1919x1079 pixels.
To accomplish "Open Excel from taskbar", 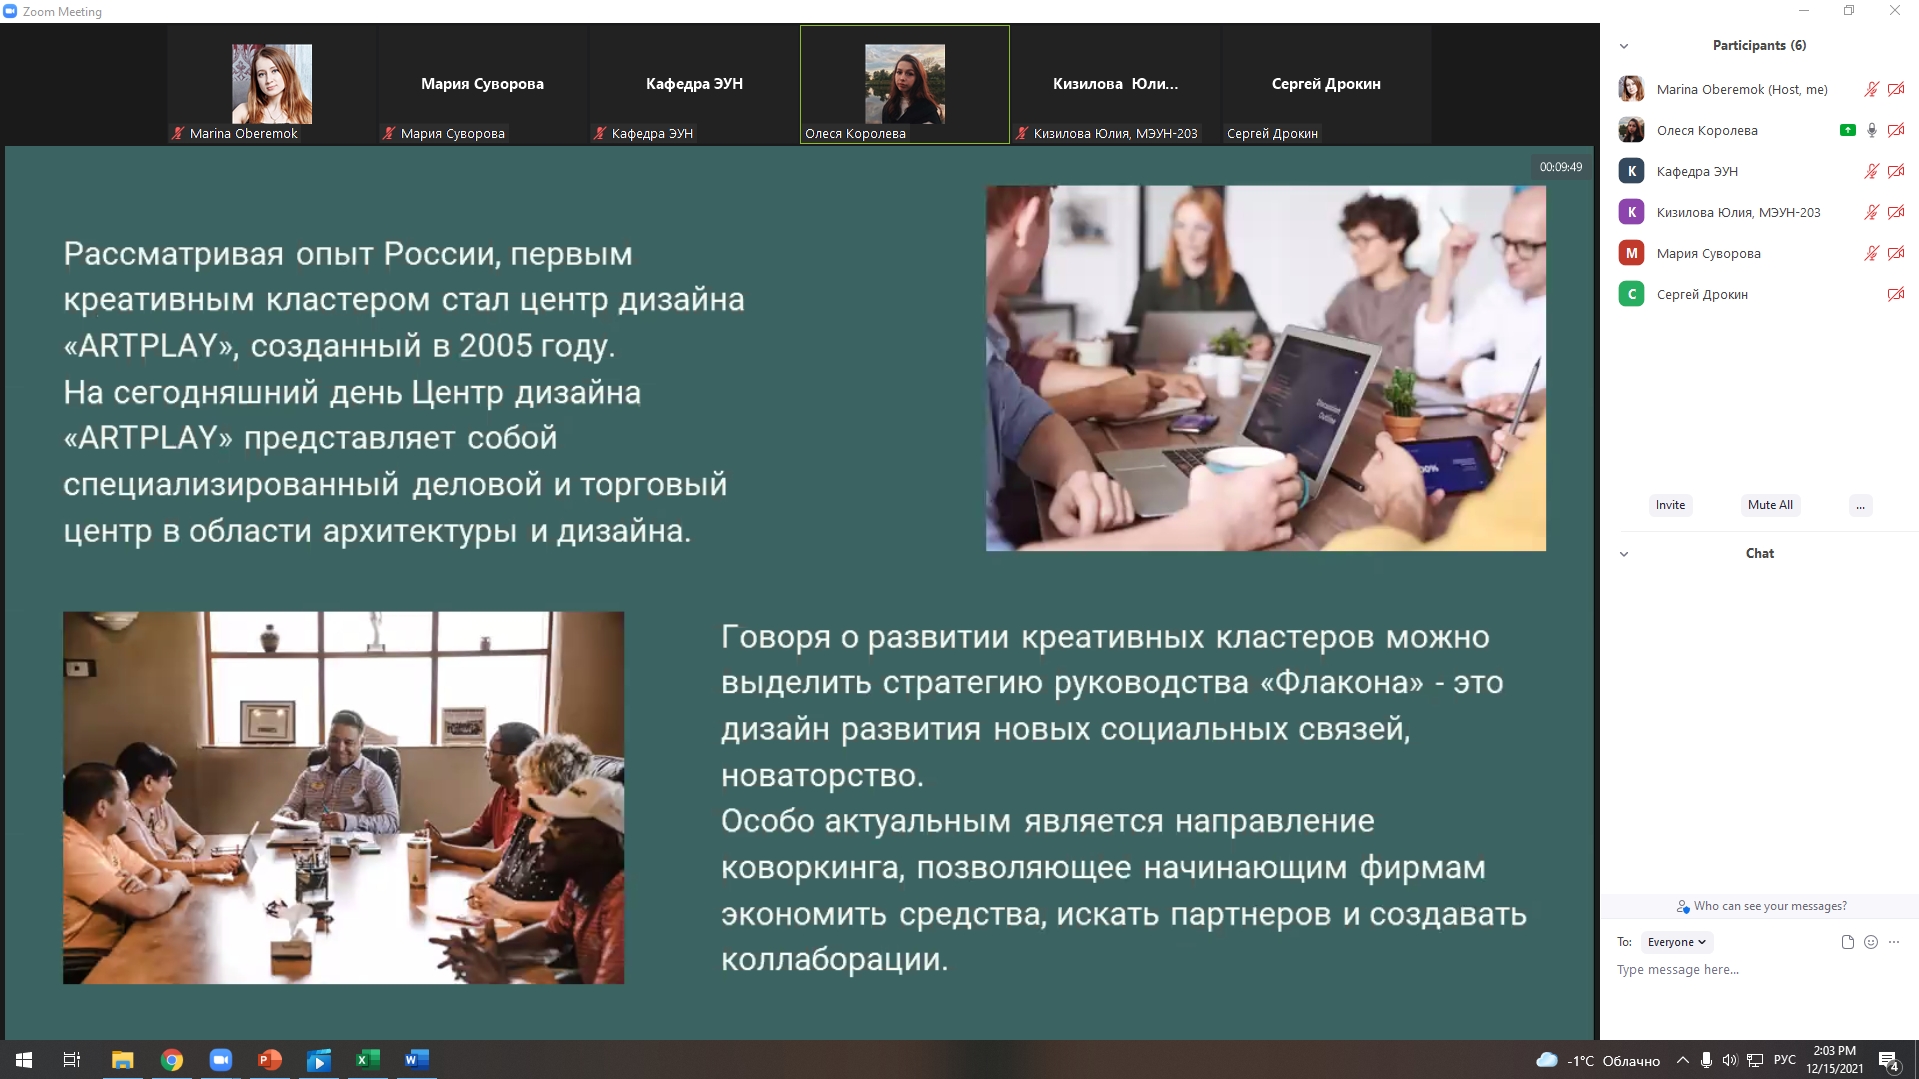I will 367,1060.
